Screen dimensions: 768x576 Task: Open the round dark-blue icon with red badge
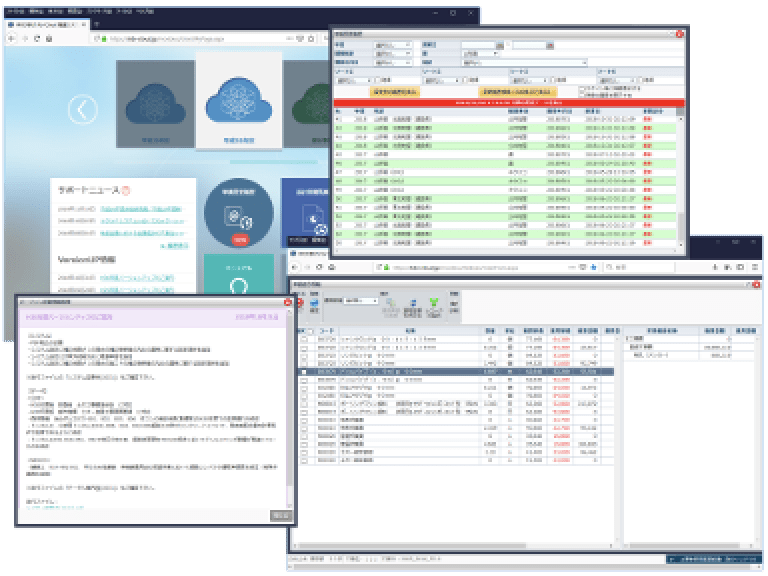[x=239, y=213]
